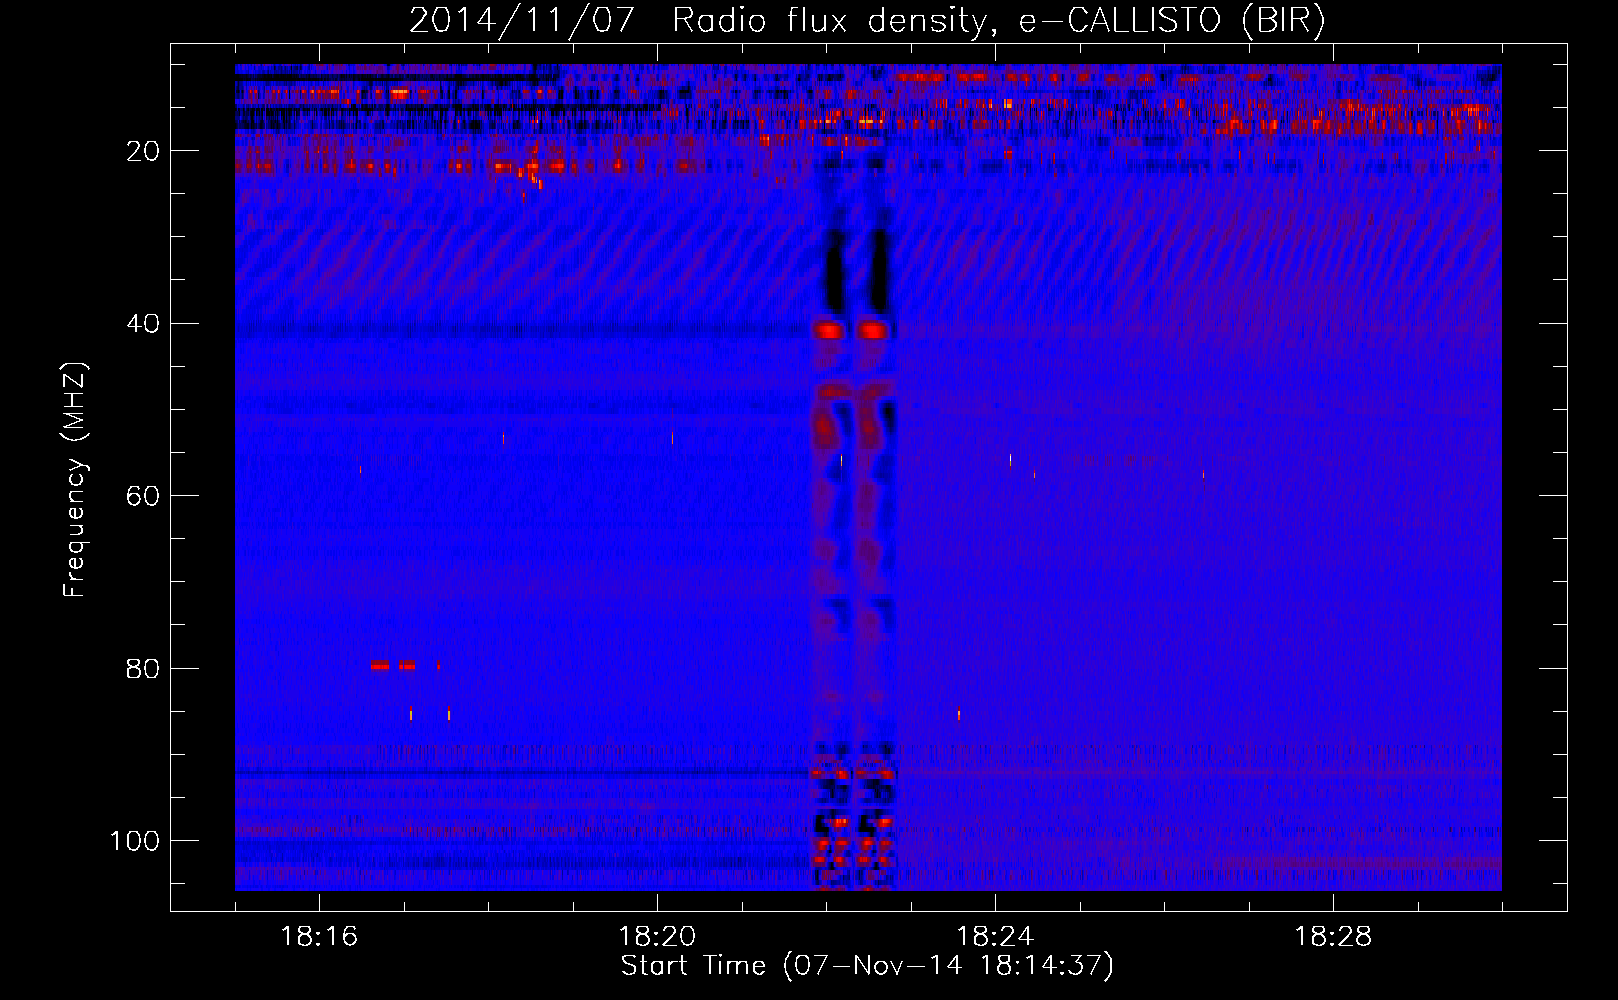
Task: Click the 80 MHz frequency tick label
Action: (143, 669)
